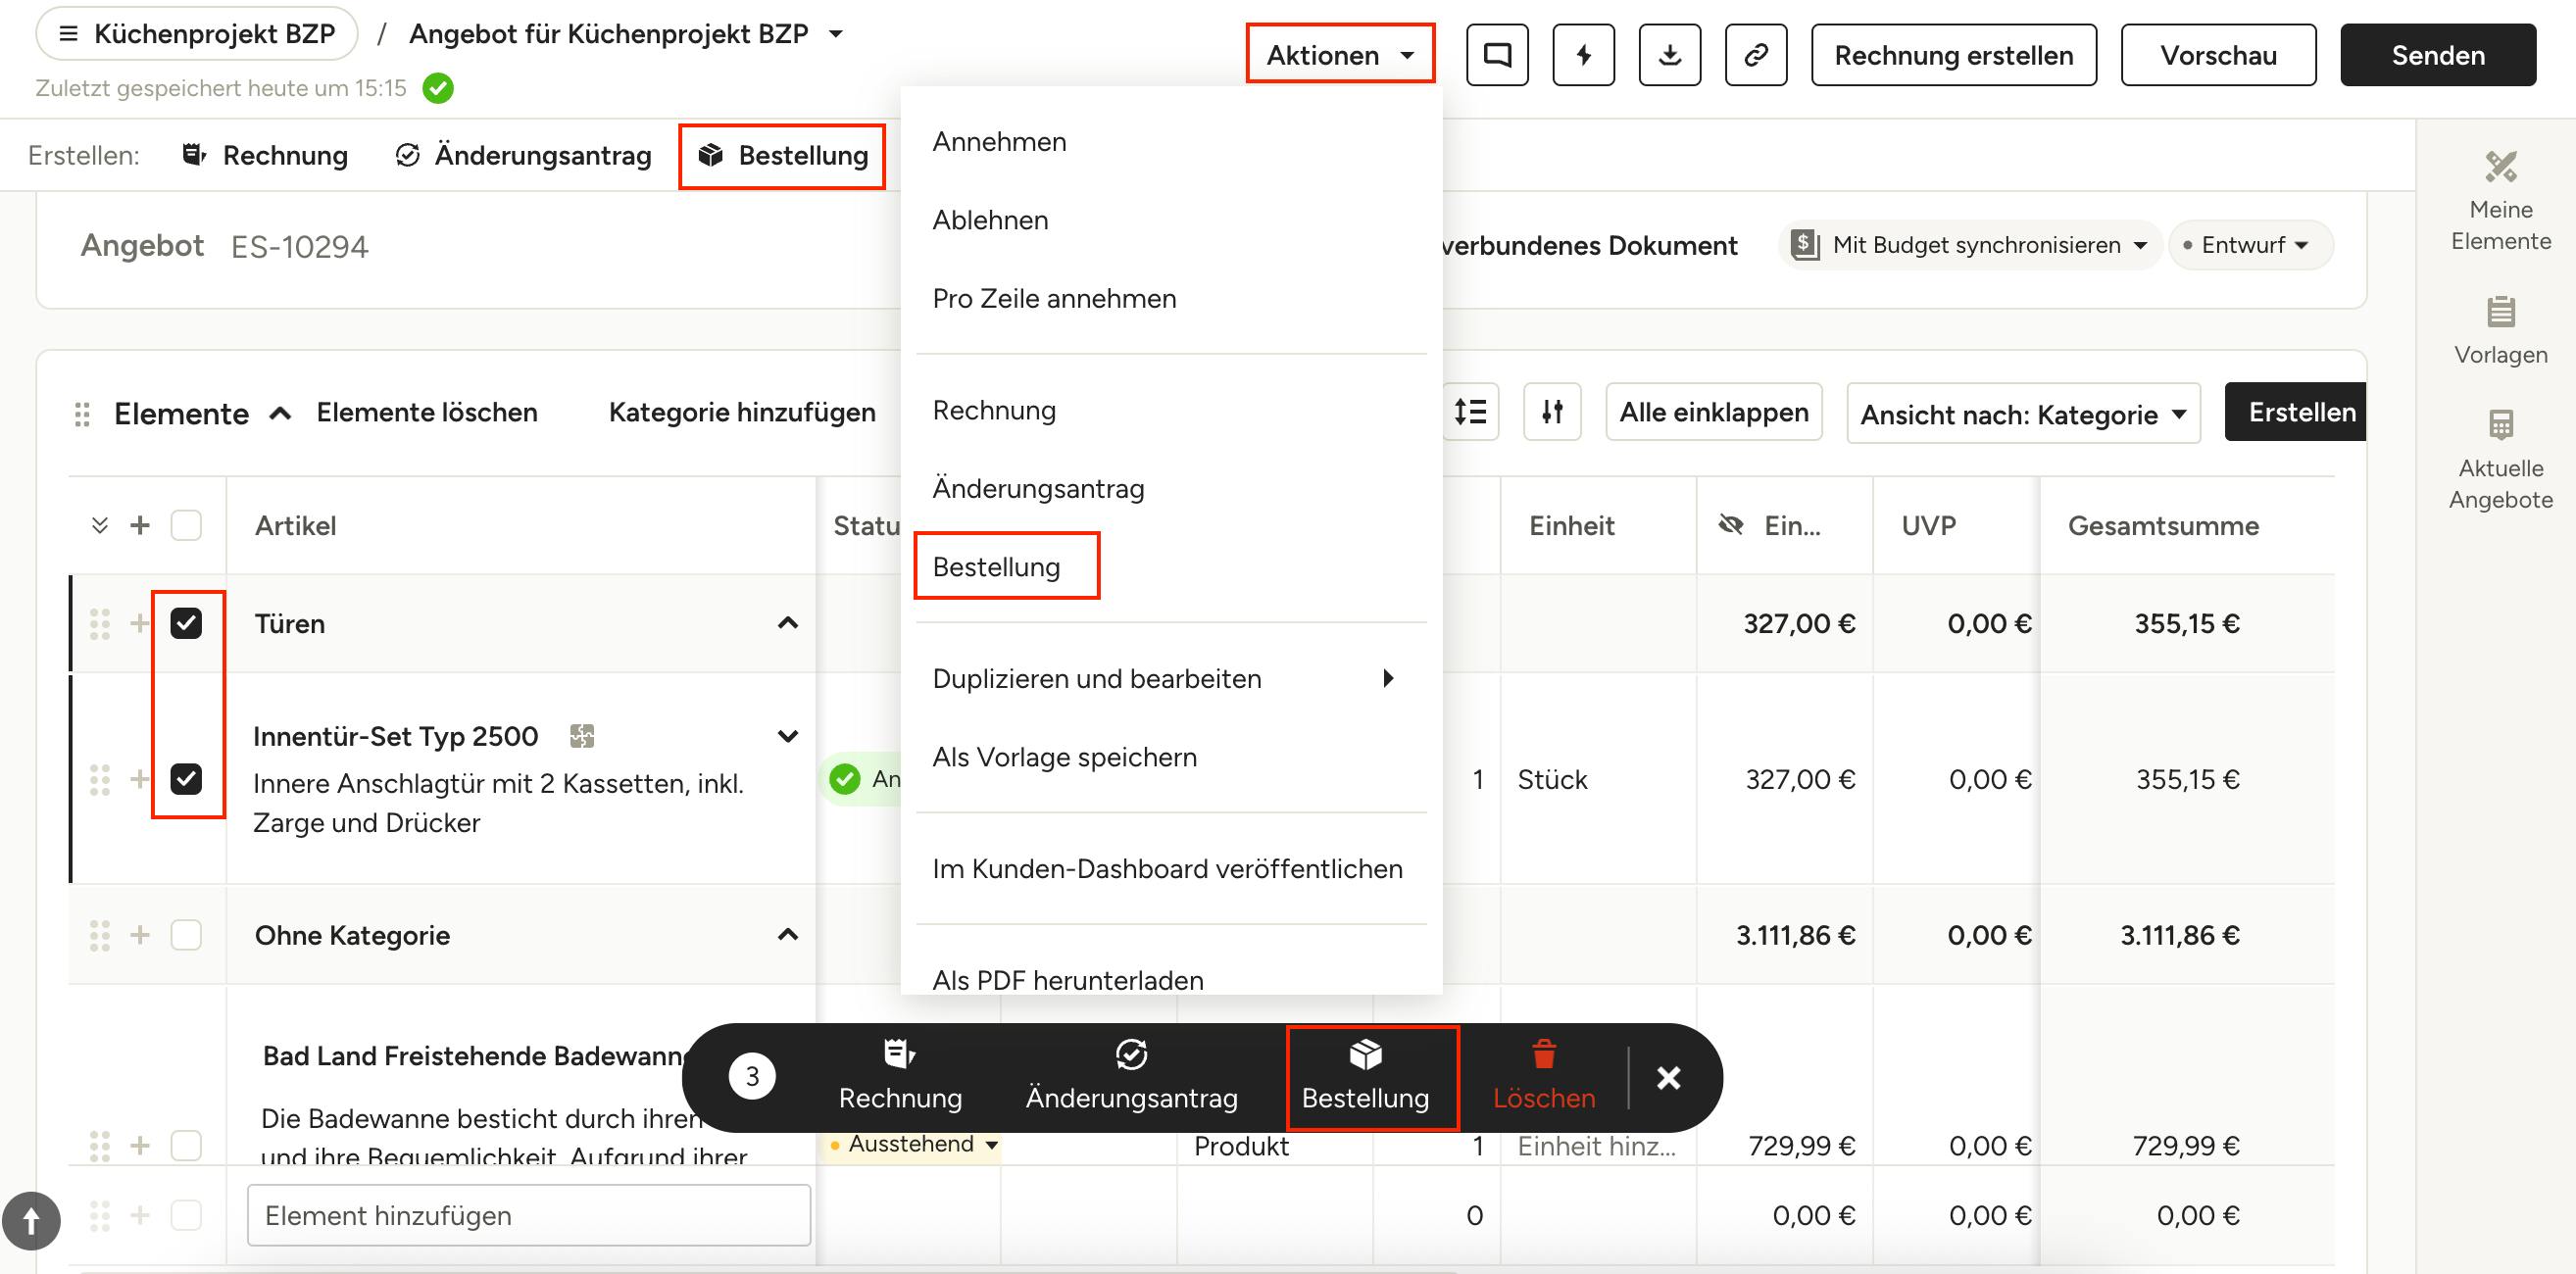Viewport: 2576px width, 1274px height.
Task: Click Rechnung in Erstellen bar
Action: tap(265, 155)
